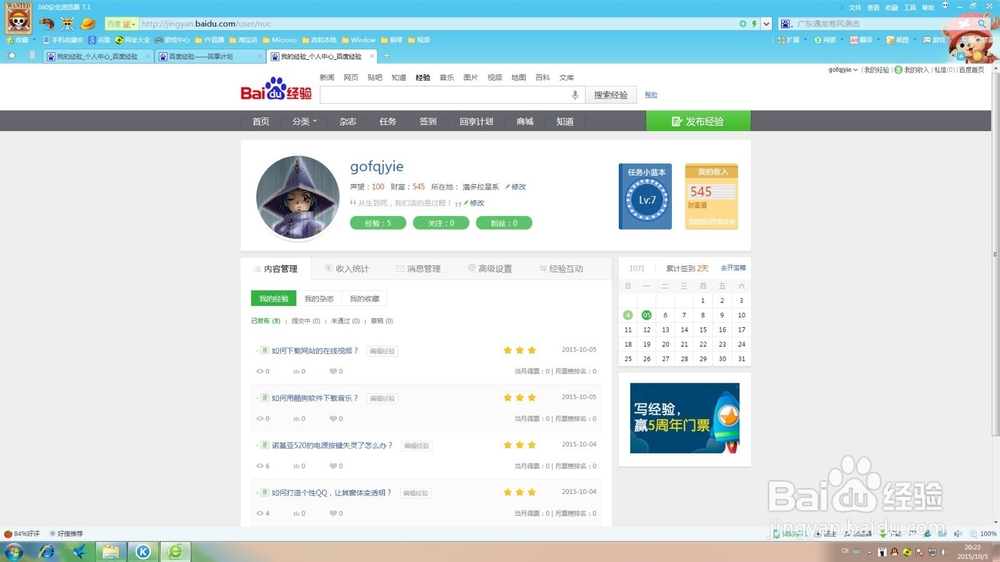Click the 经验：5 green pill button
Image resolution: width=1000 pixels, height=562 pixels.
click(378, 223)
